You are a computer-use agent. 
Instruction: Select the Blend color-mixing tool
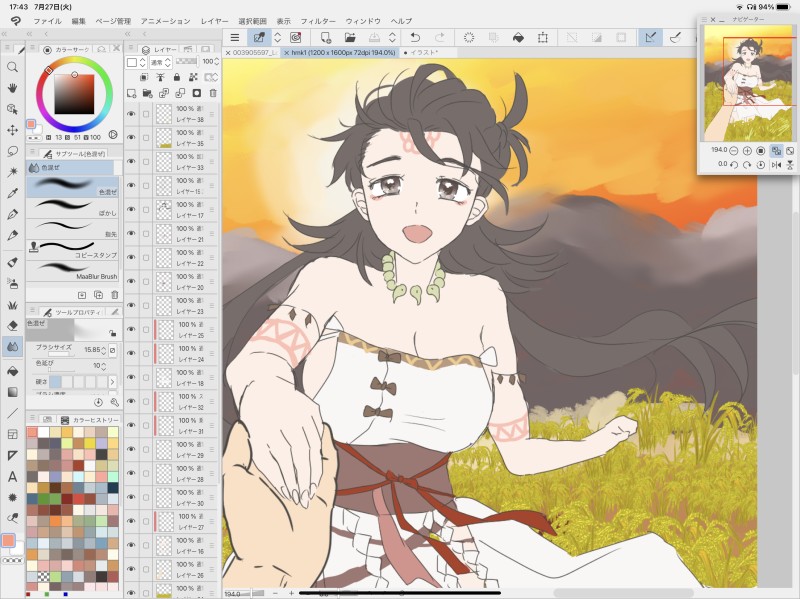click(12, 346)
